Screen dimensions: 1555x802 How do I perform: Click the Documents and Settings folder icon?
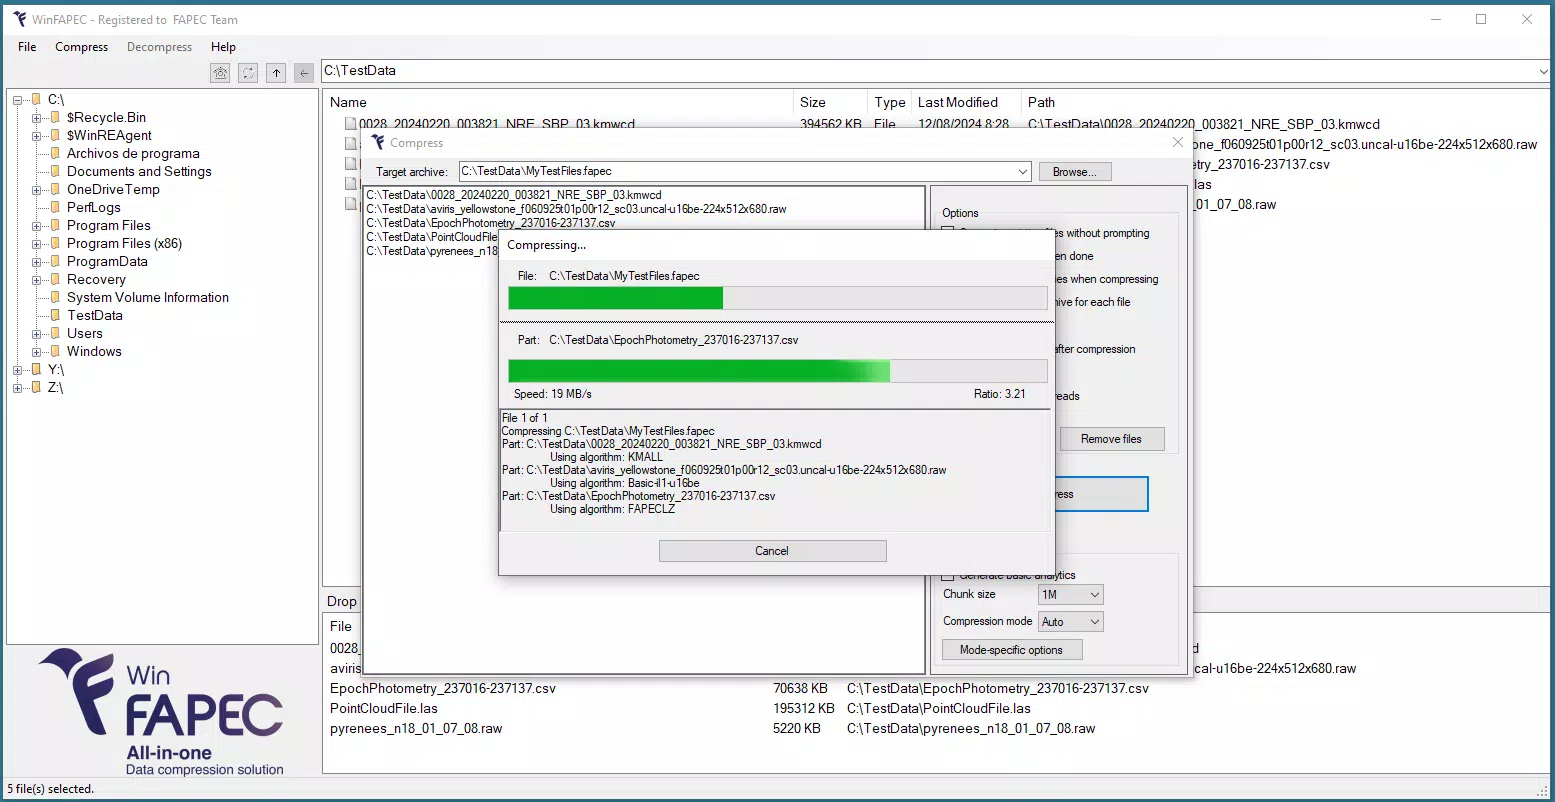(x=56, y=171)
